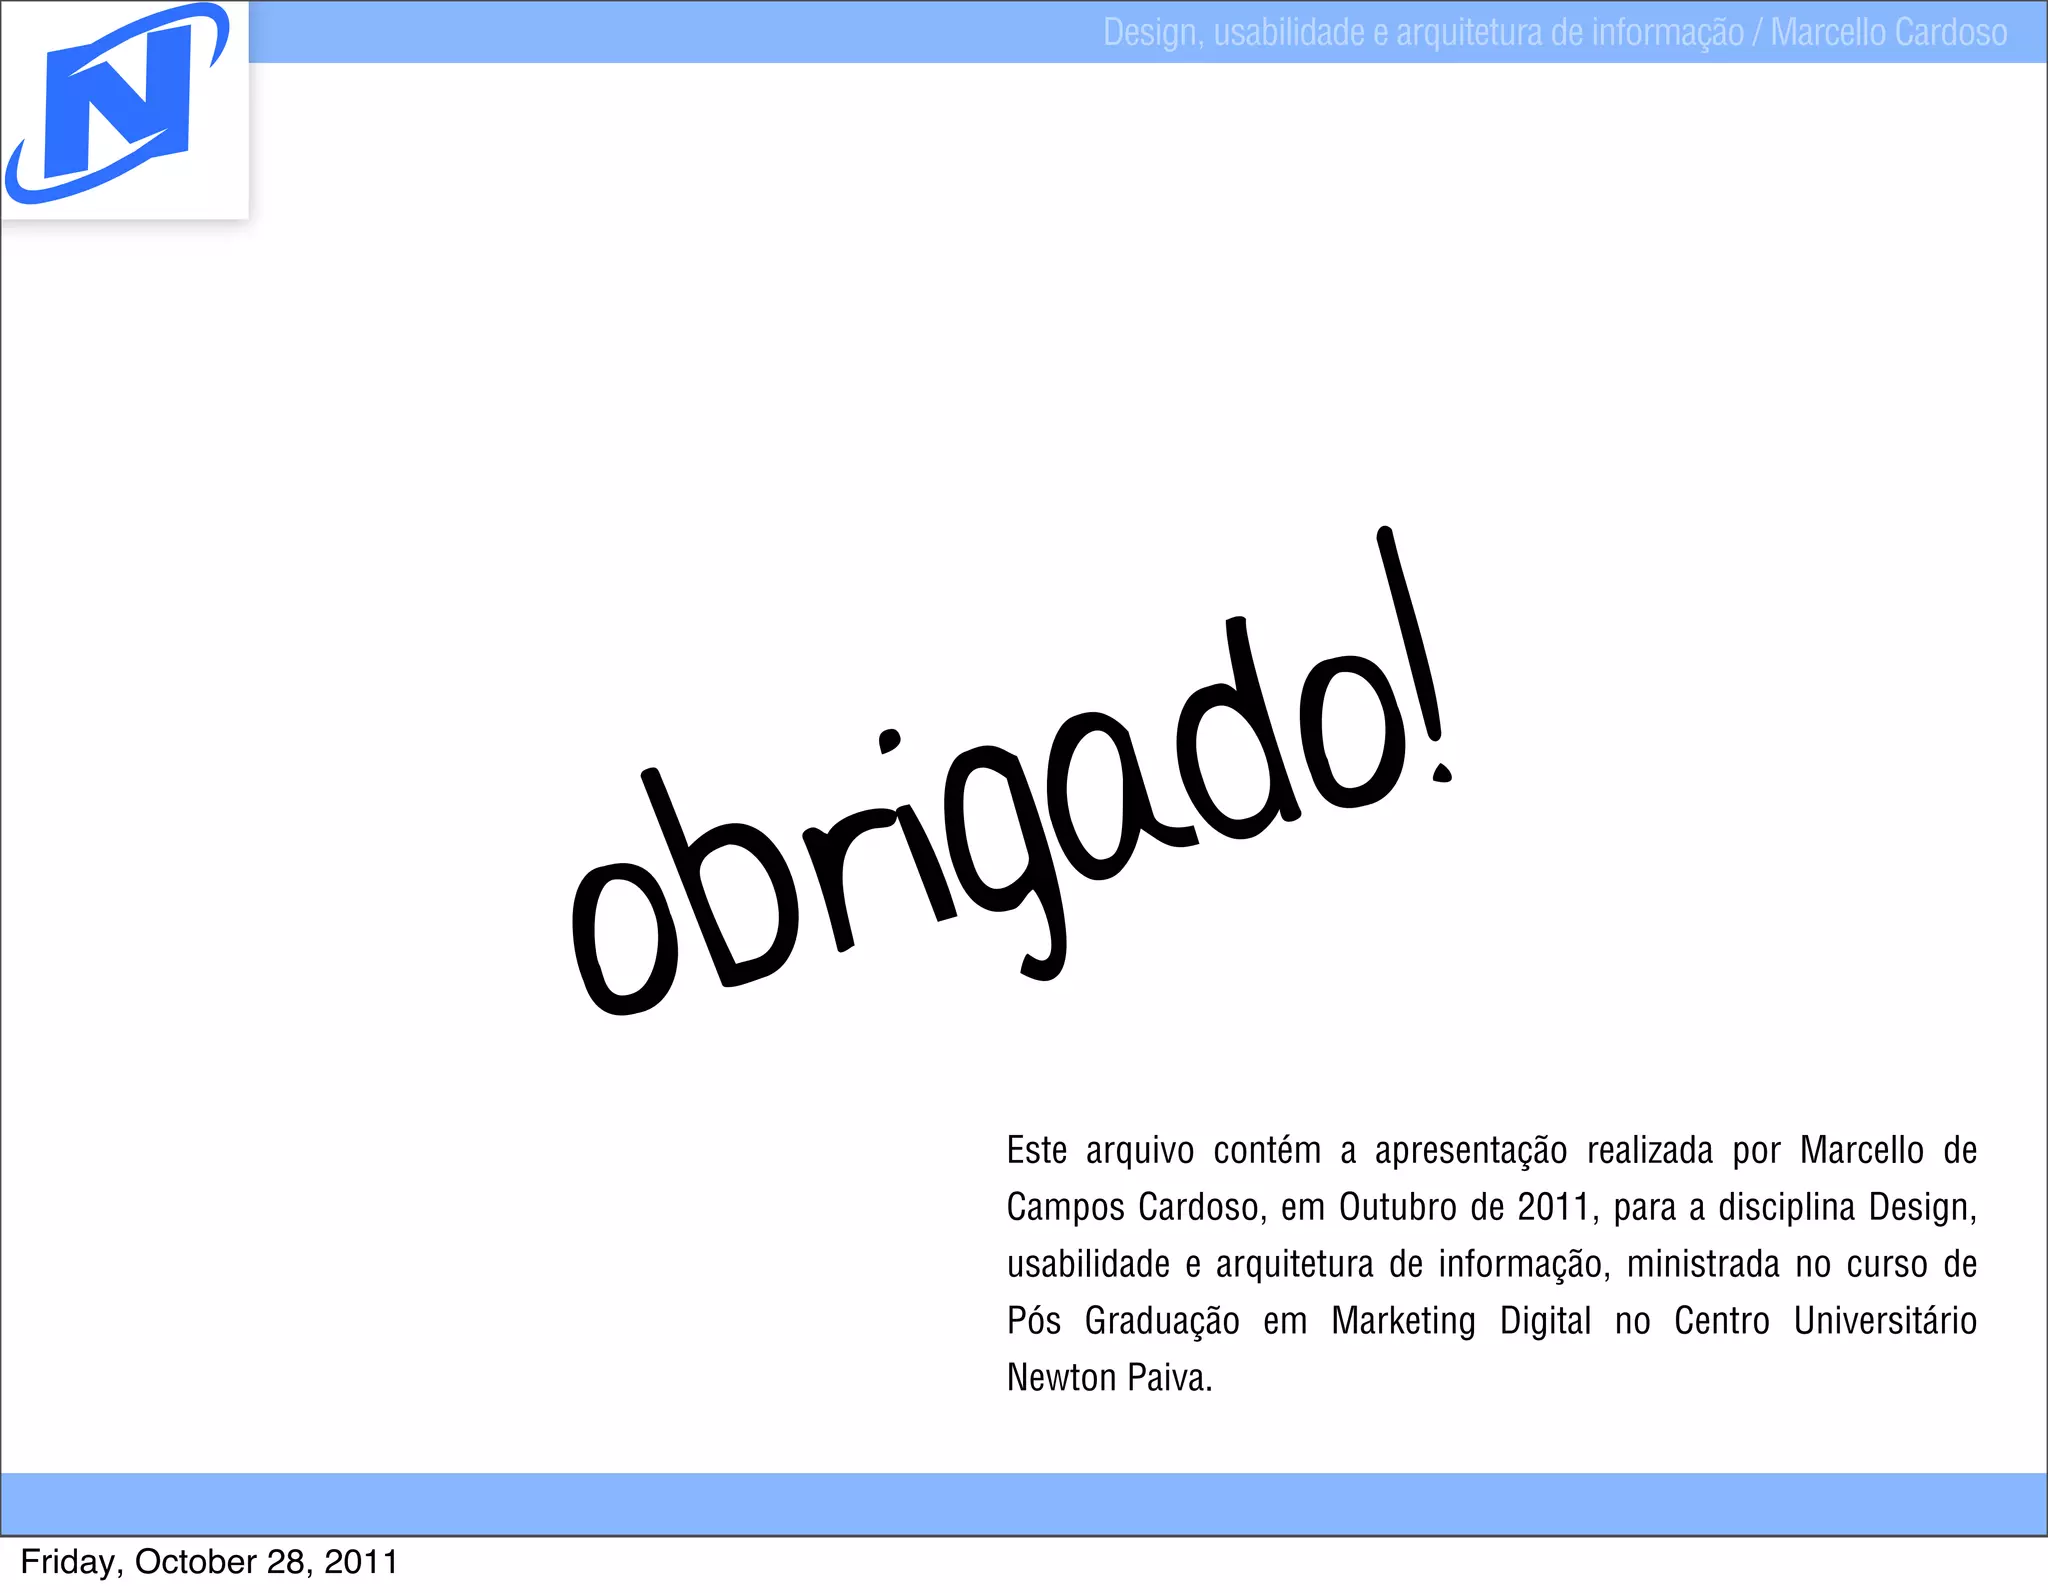Screen dimensions: 2048x1593
Task: Click the word ministrada in paragraph
Action: pos(1702,1264)
